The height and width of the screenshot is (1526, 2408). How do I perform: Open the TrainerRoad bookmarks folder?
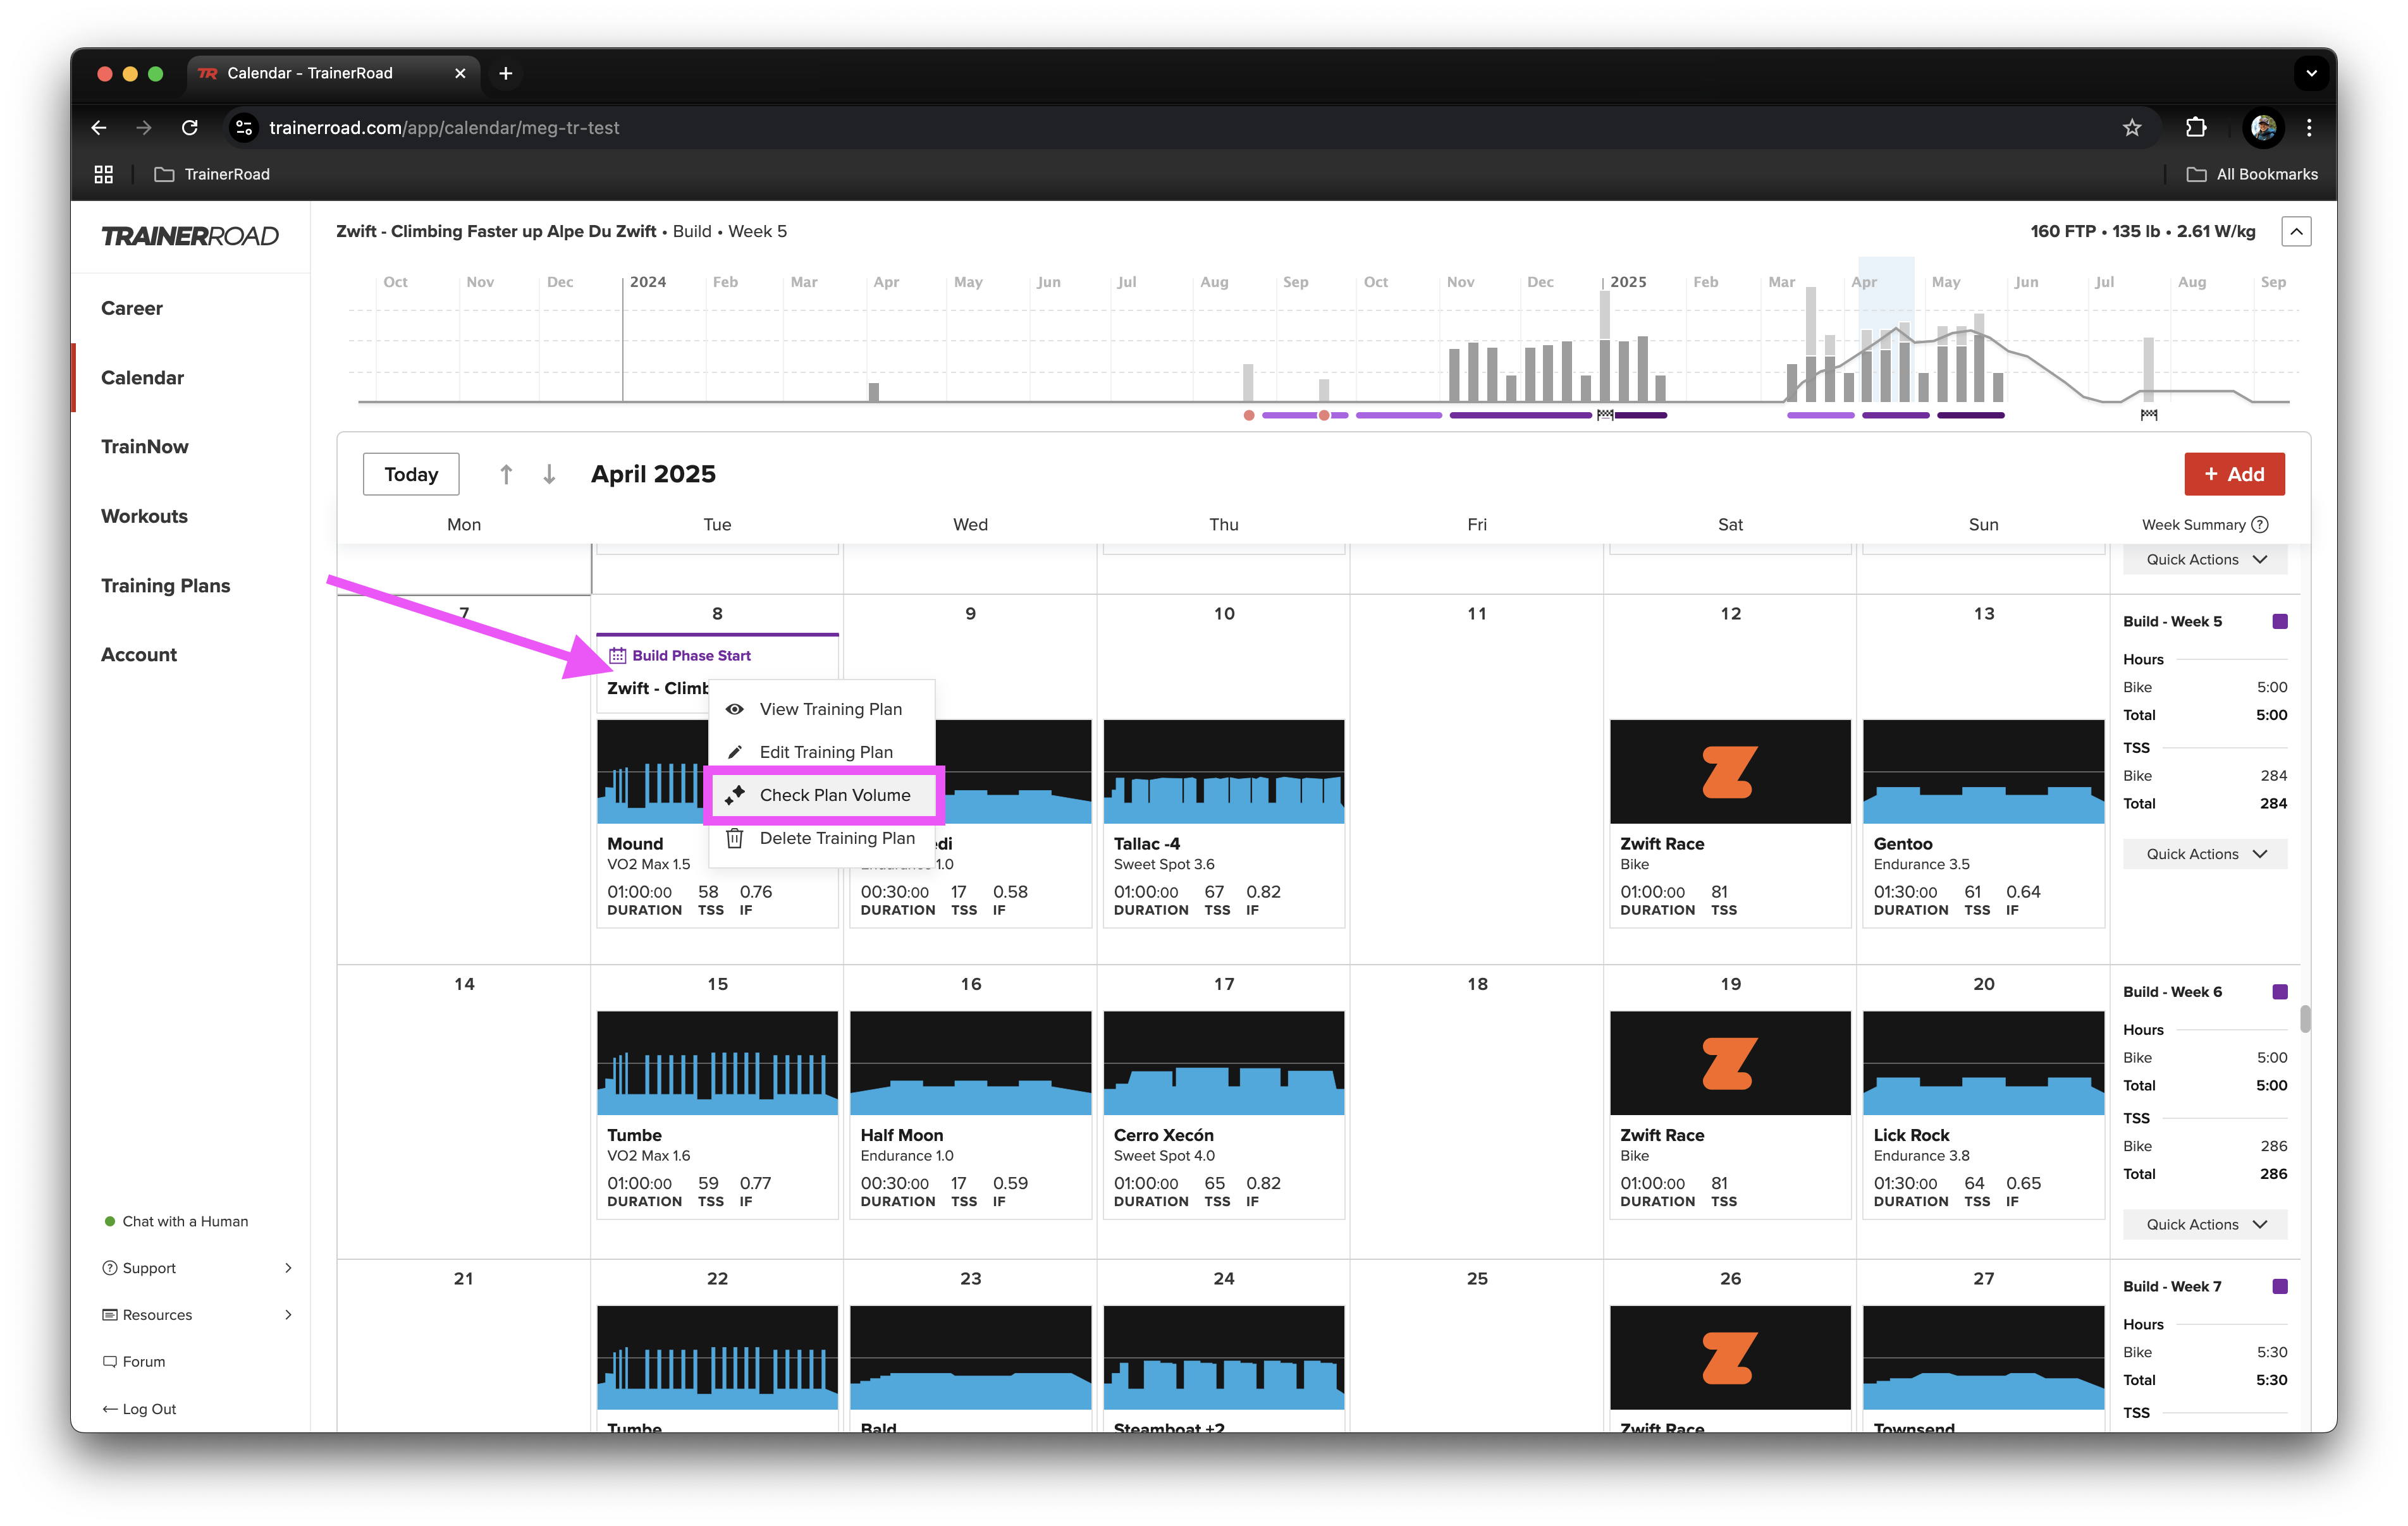tap(212, 174)
